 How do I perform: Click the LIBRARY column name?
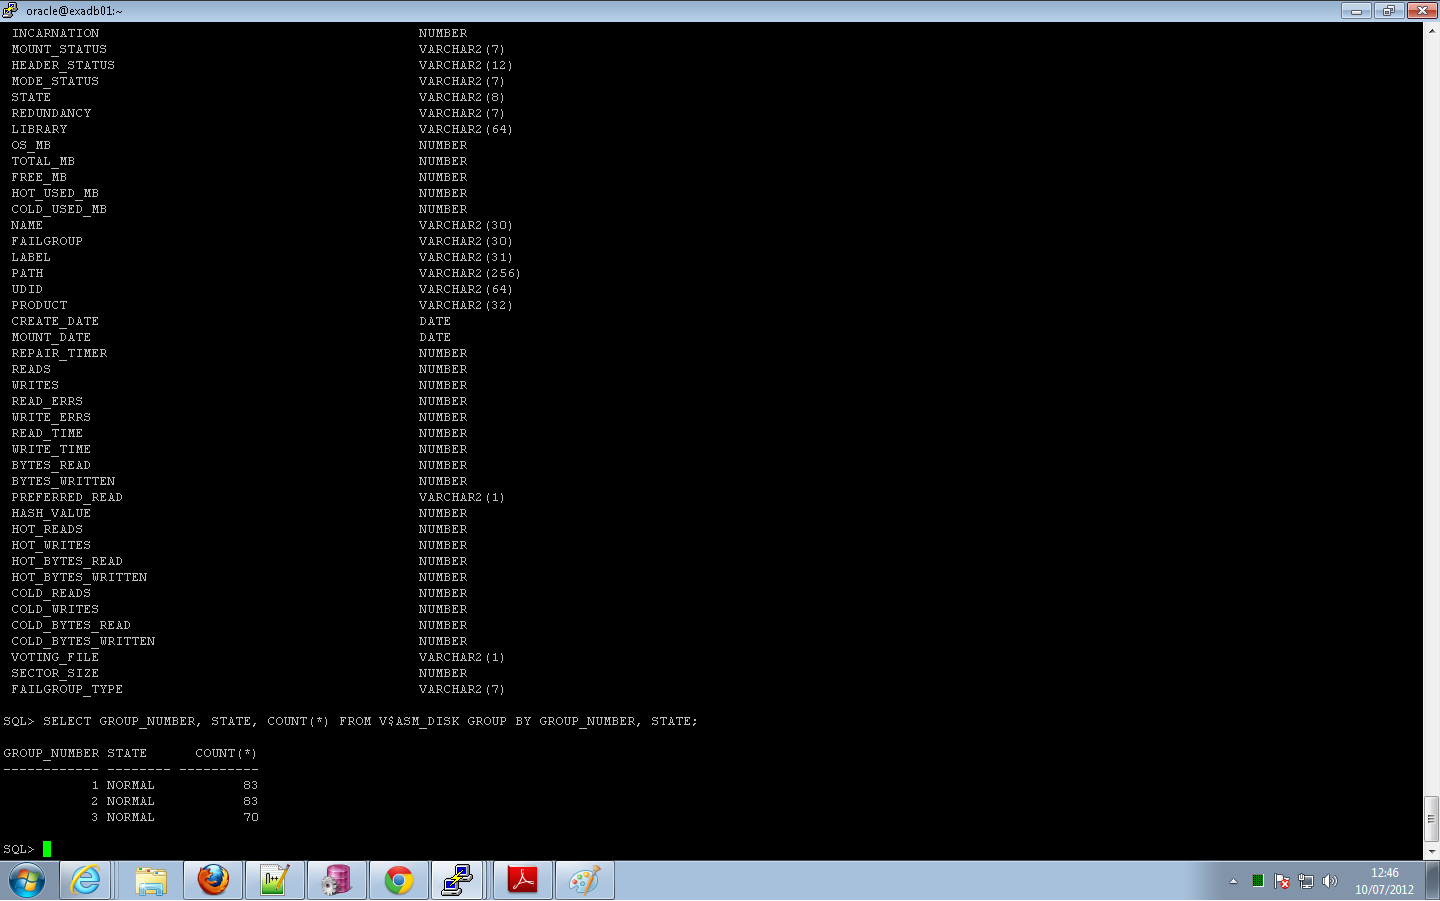click(39, 129)
